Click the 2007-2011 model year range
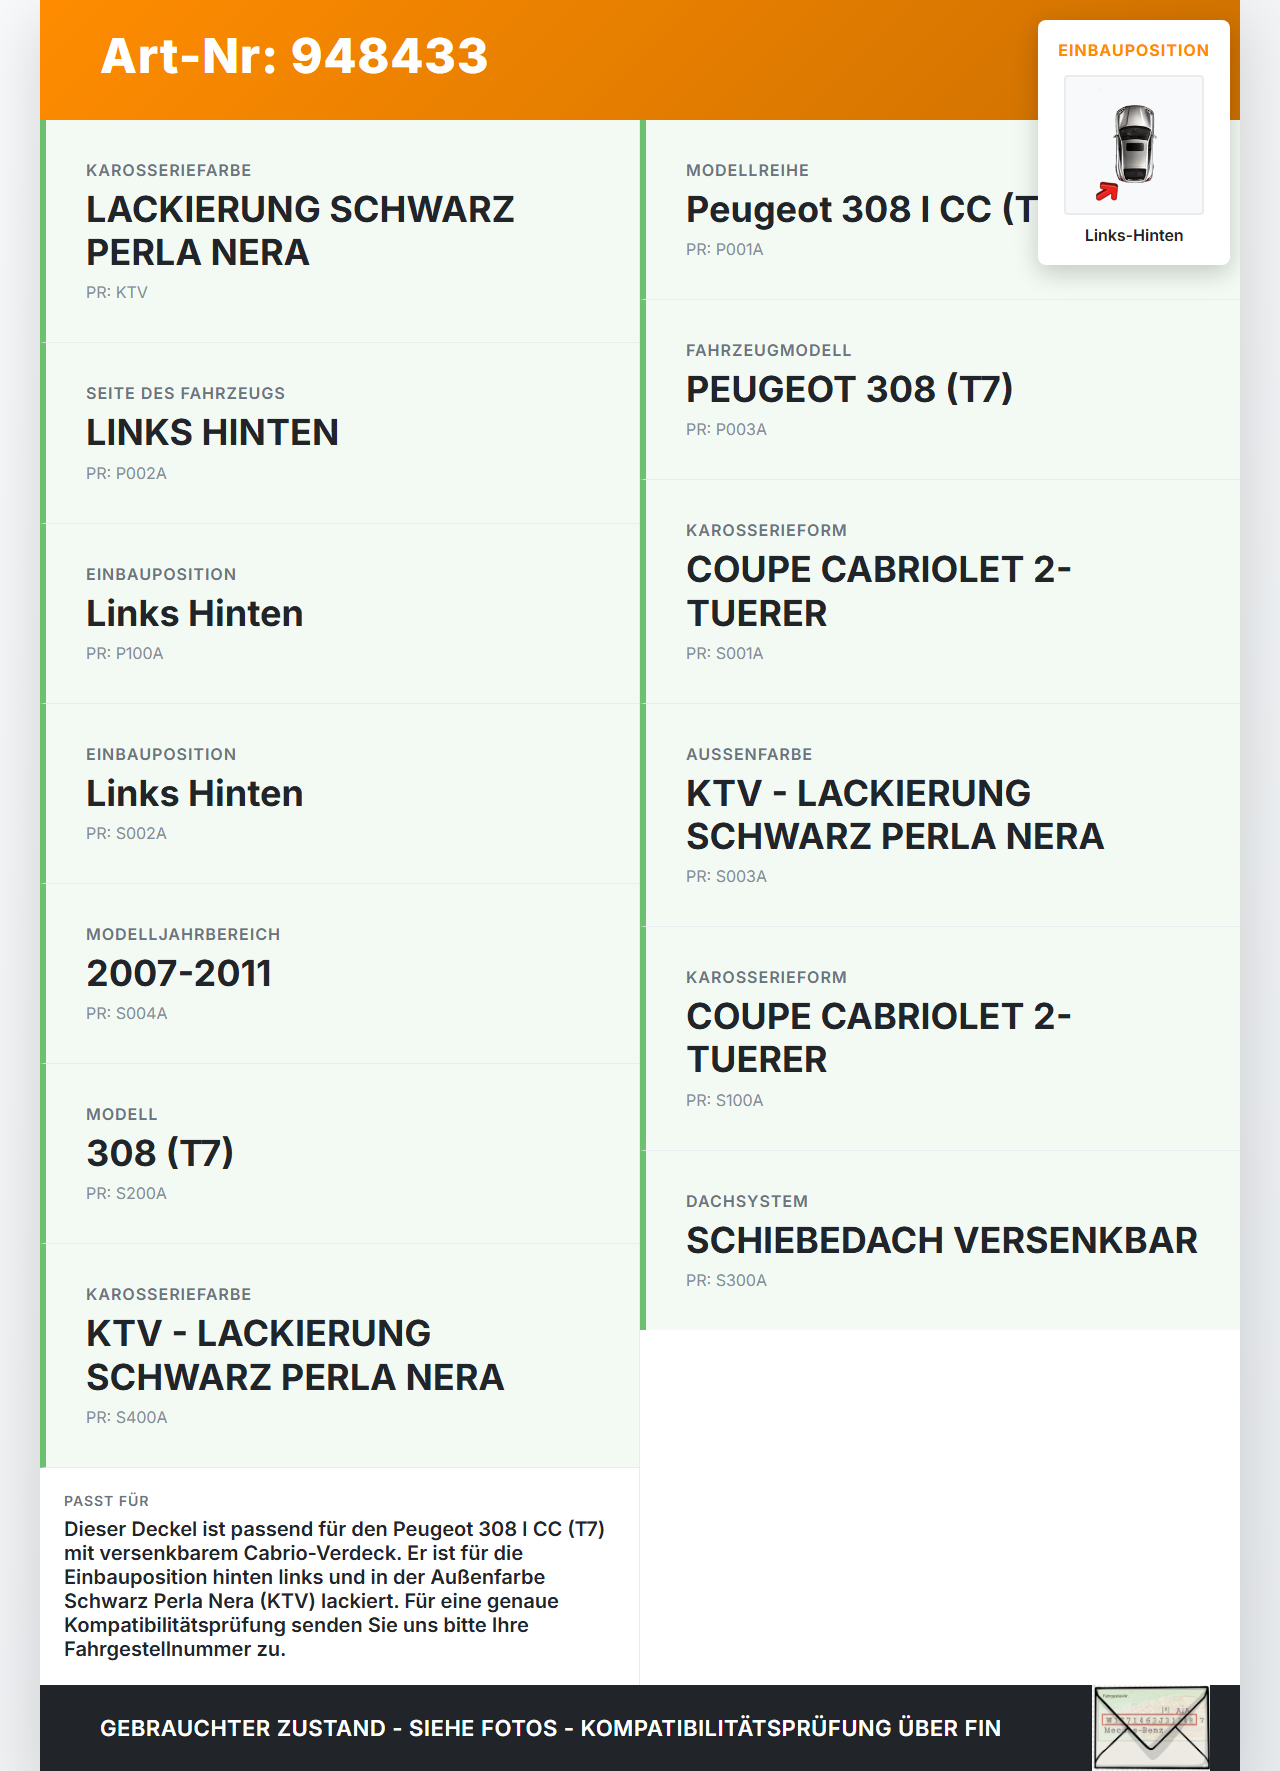Image resolution: width=1280 pixels, height=1771 pixels. click(x=179, y=973)
